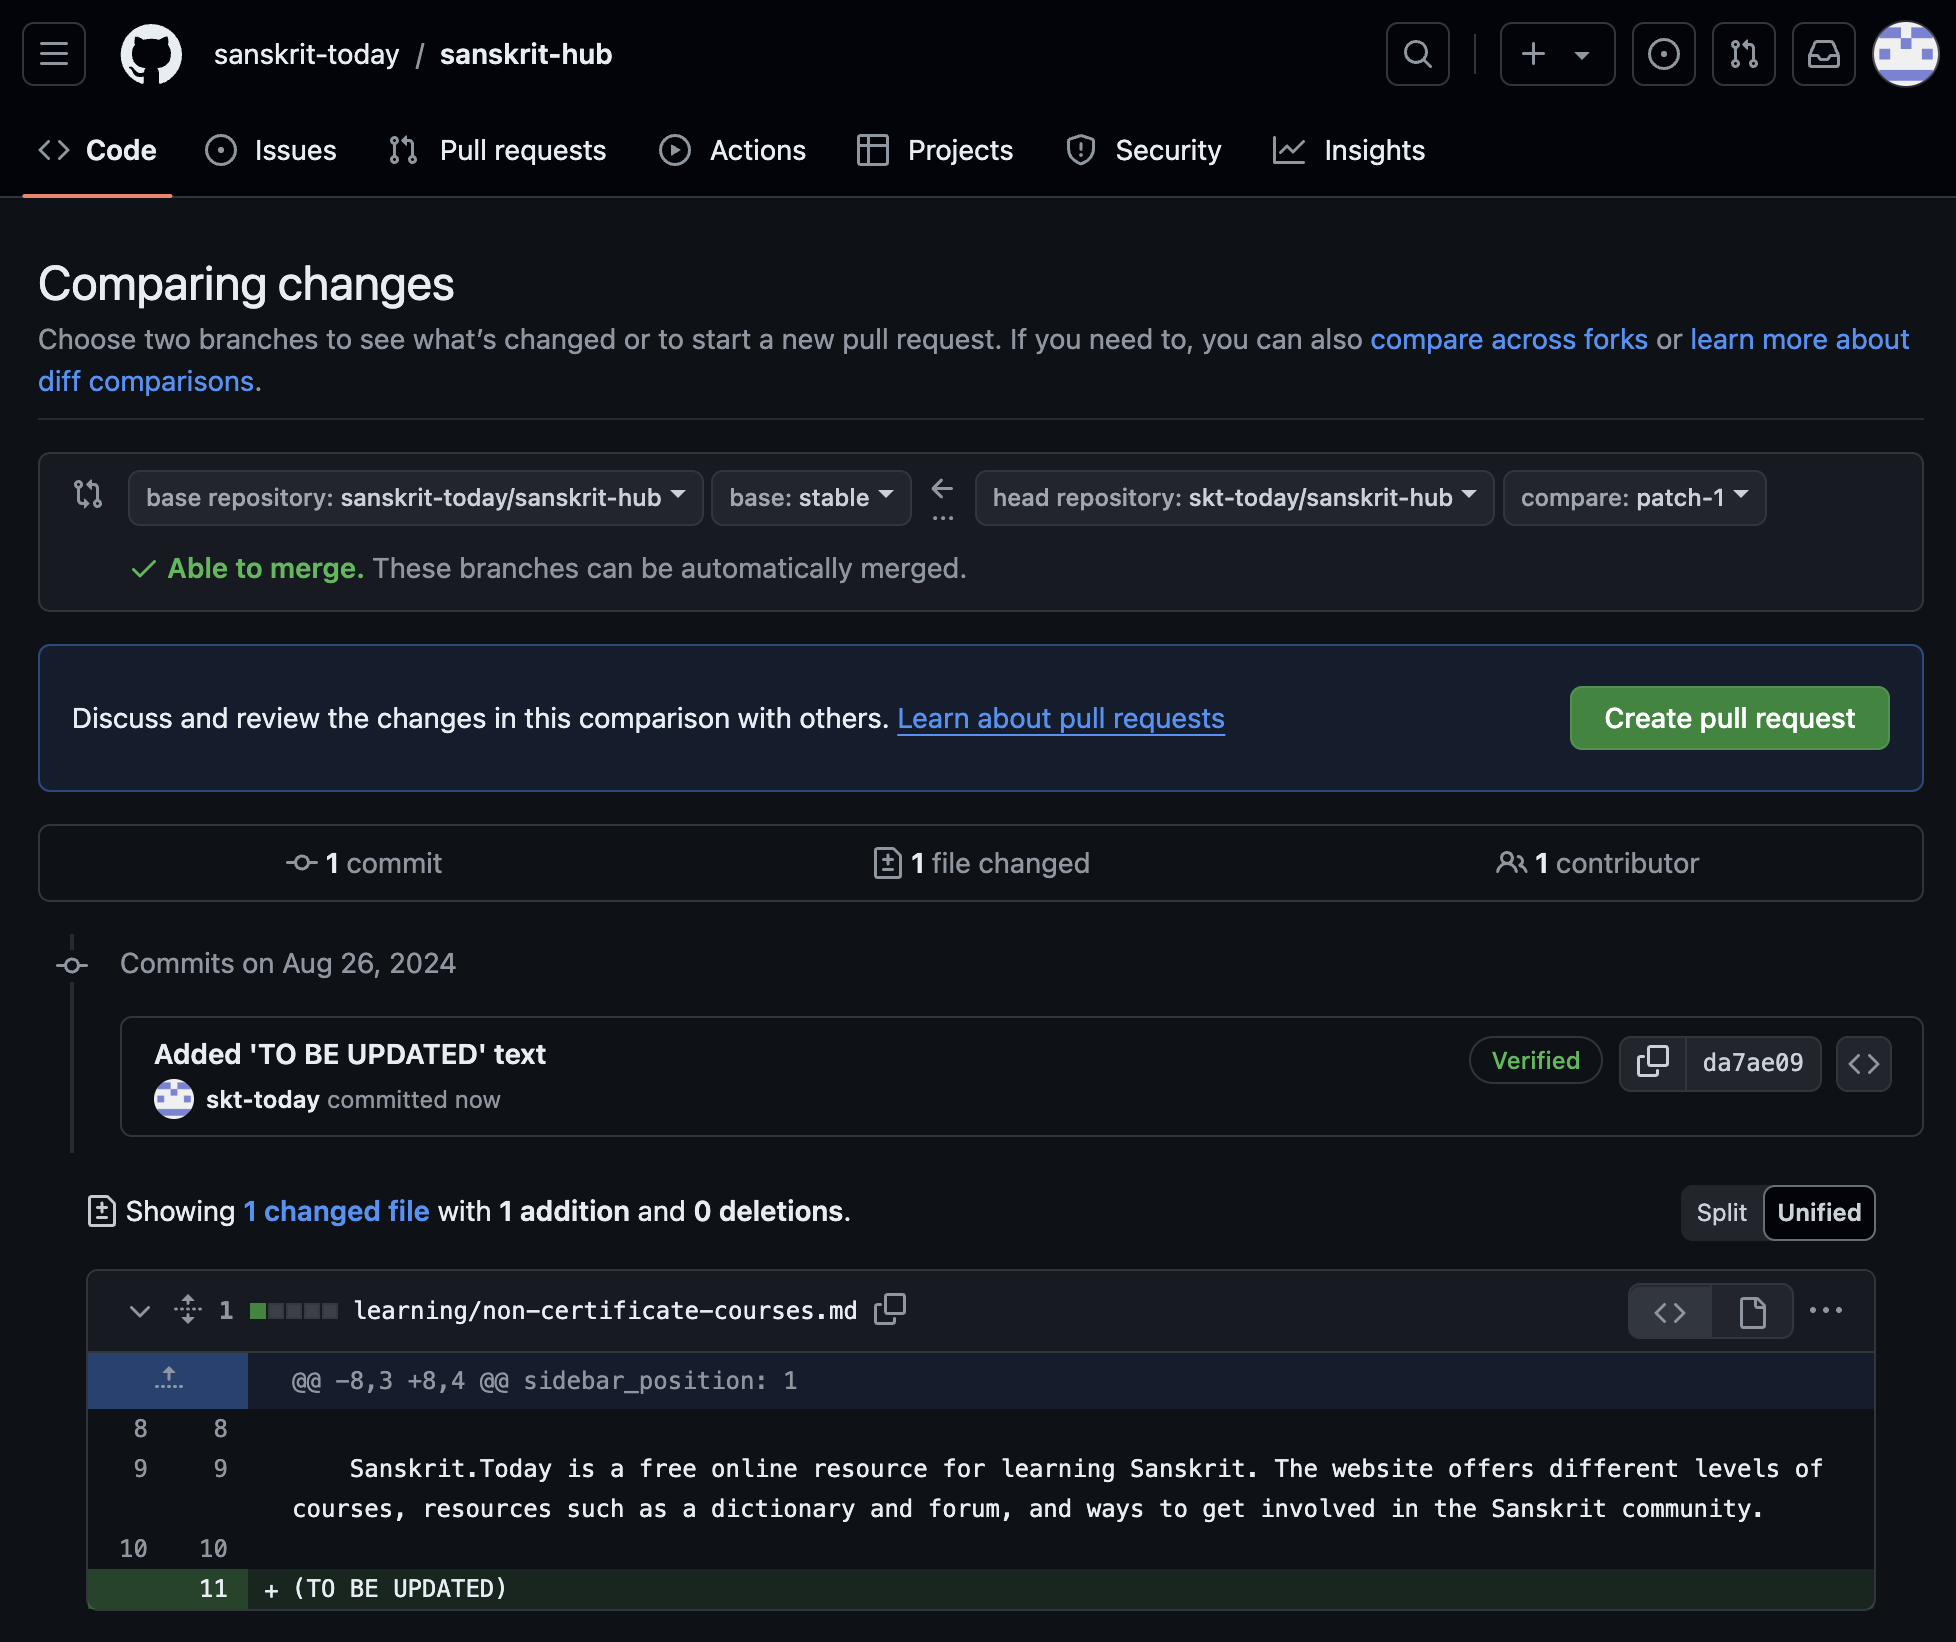The width and height of the screenshot is (1956, 1642).
Task: Show rendered rich diff of file
Action: pos(1752,1311)
